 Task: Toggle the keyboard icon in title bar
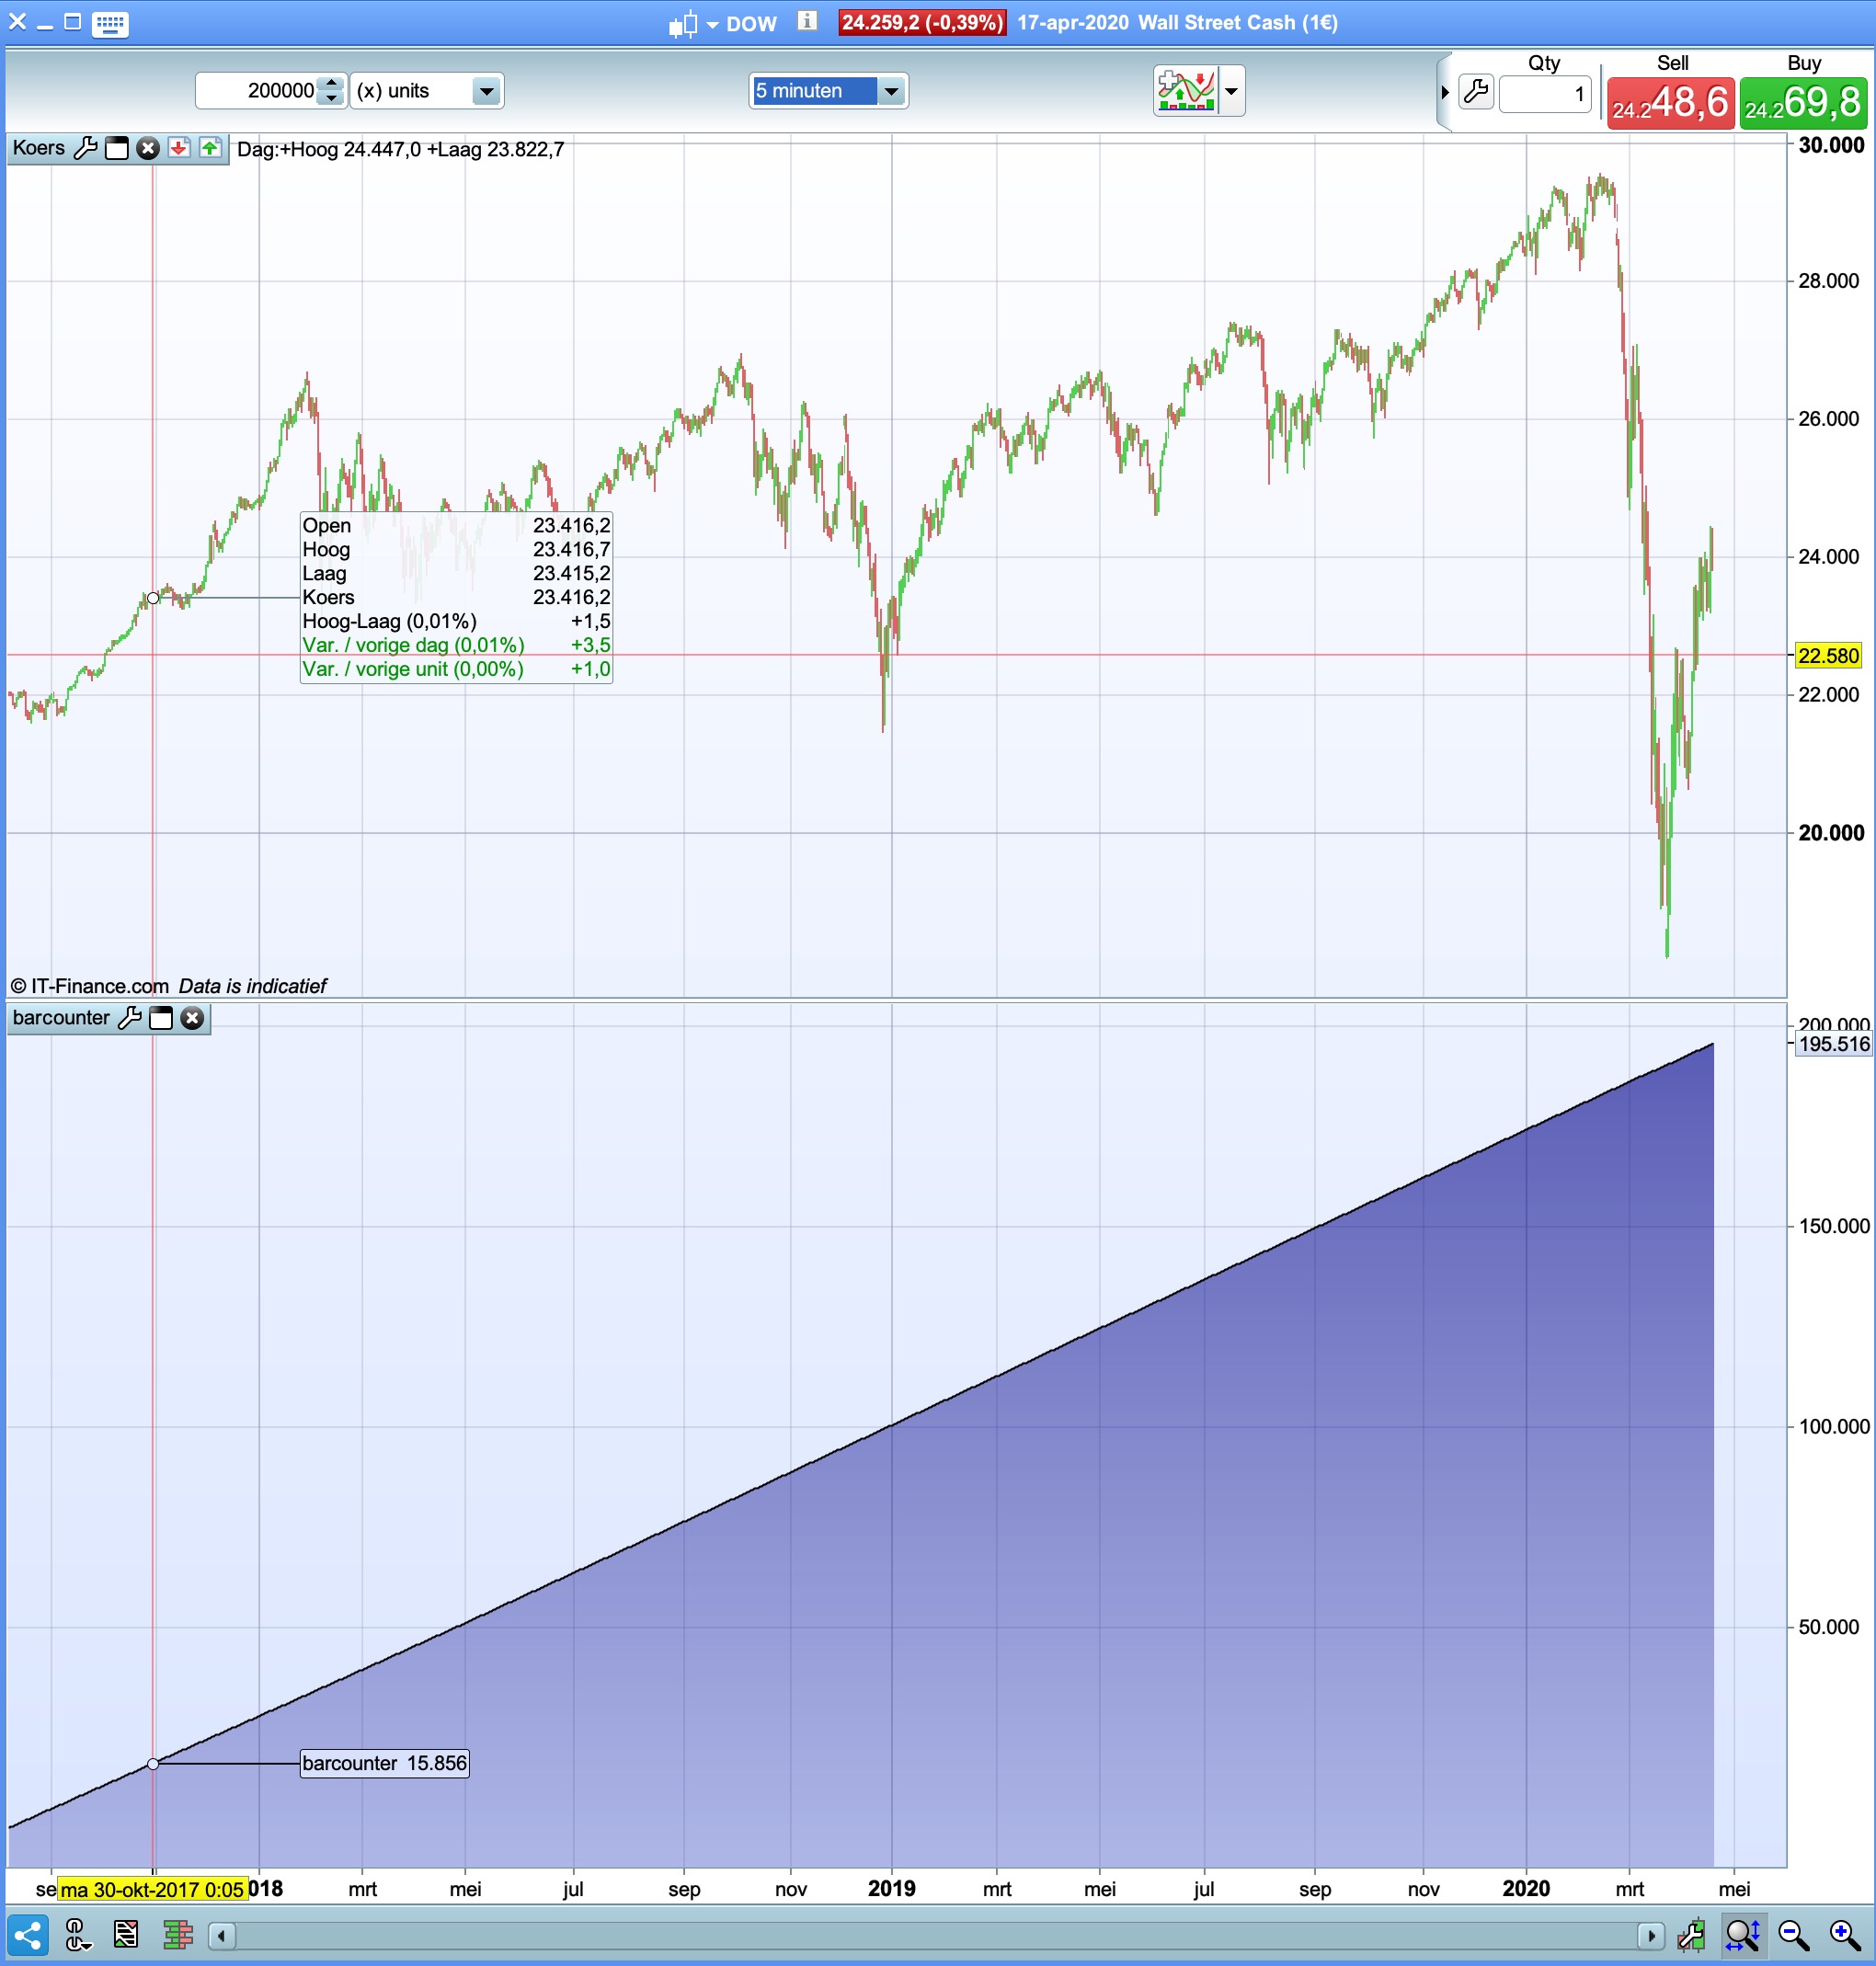[x=109, y=22]
